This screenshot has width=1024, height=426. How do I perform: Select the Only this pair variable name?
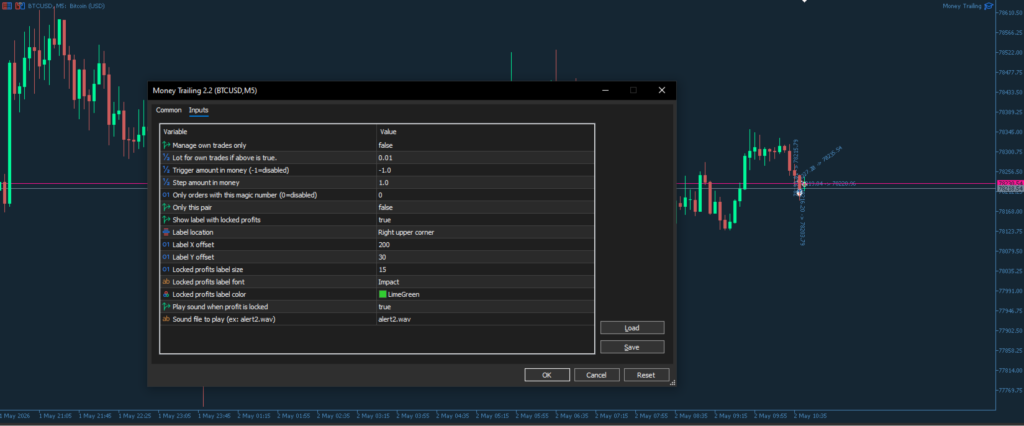192,207
